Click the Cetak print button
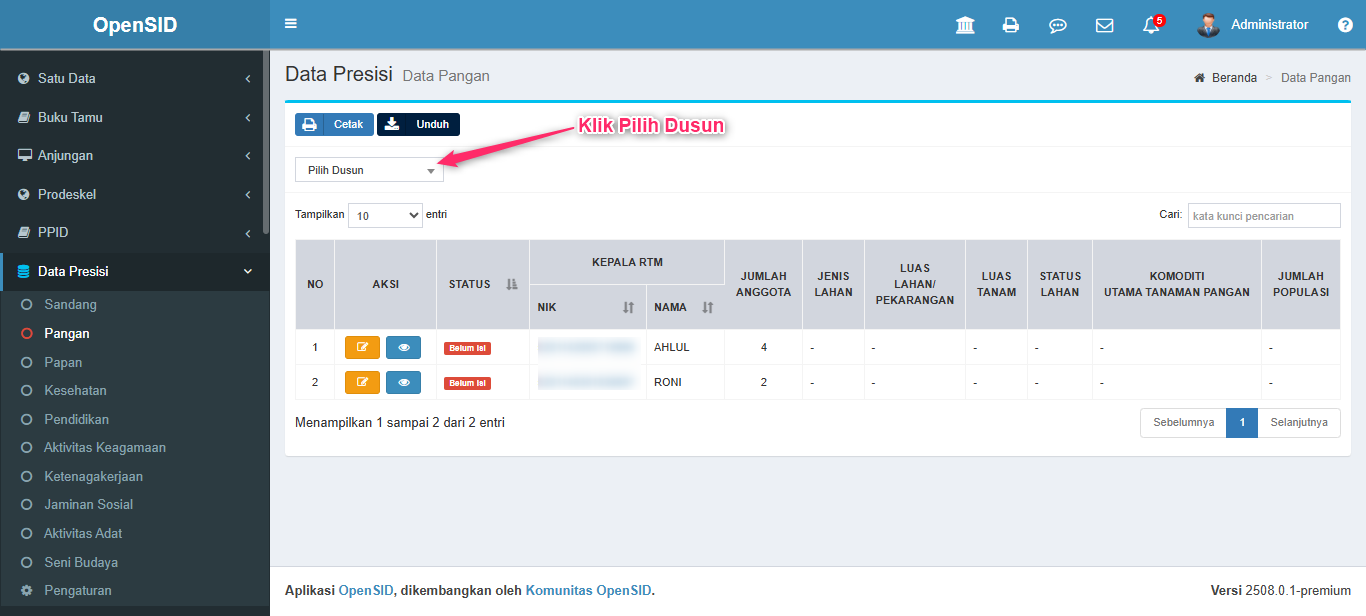This screenshot has height=616, width=1366. coord(334,124)
